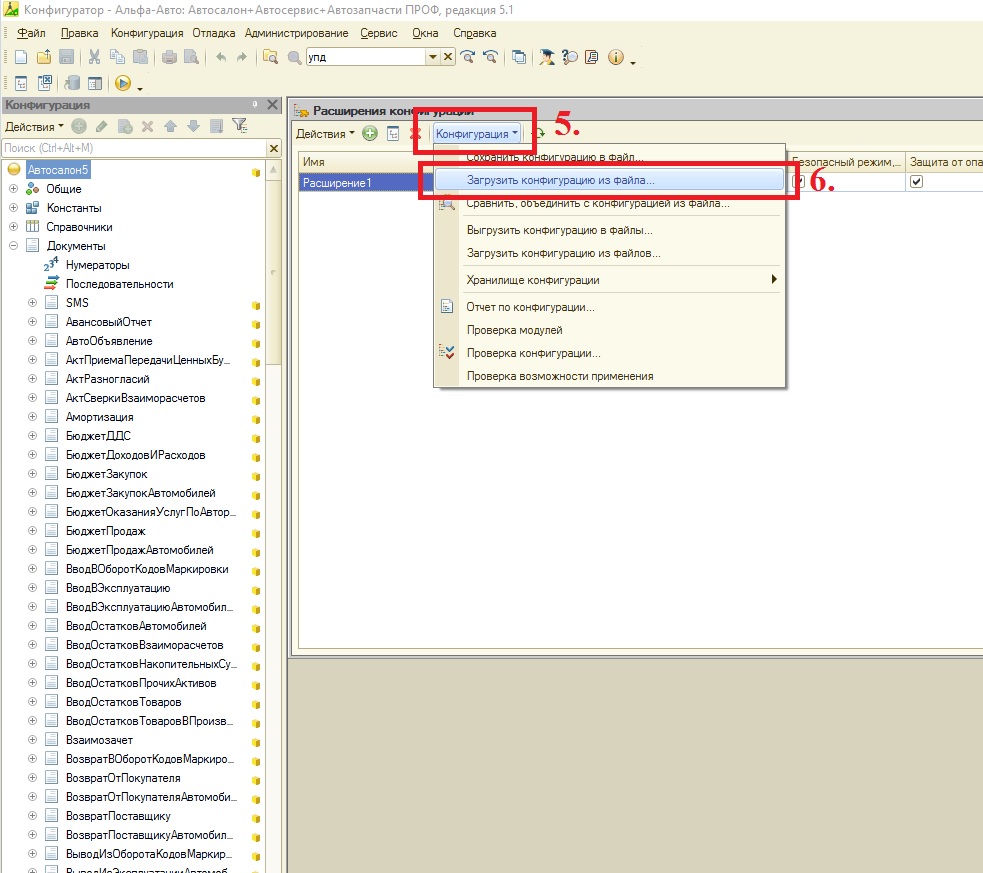Click the Save floppy disk toolbar icon
This screenshot has height=873, width=983.
coord(66,58)
